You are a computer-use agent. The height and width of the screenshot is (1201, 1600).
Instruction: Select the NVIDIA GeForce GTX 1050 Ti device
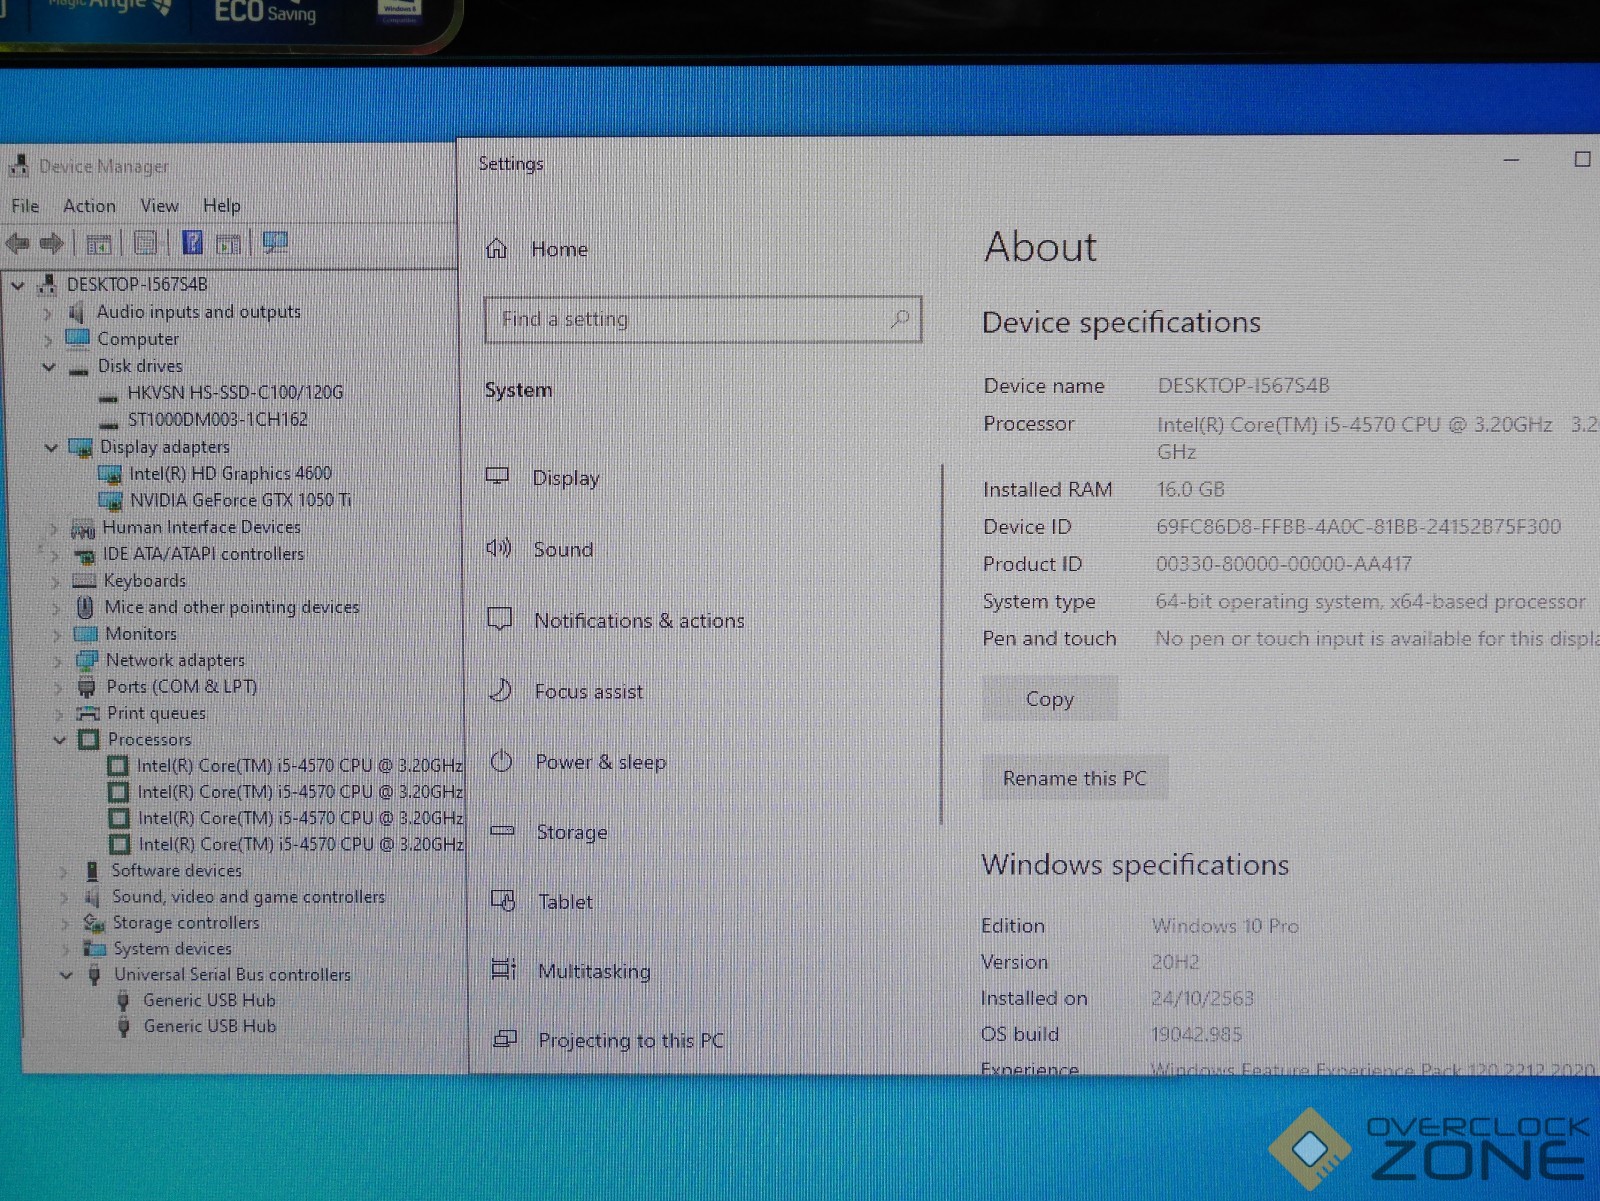[240, 500]
